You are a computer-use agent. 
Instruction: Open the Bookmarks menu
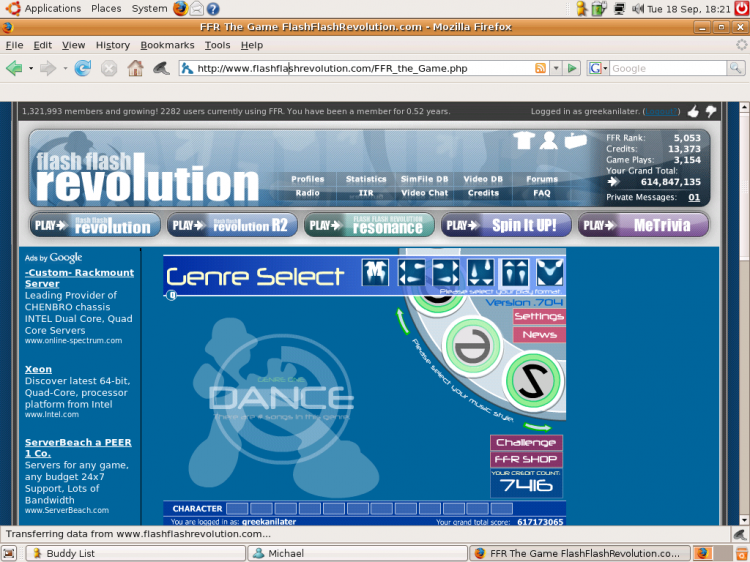167,45
